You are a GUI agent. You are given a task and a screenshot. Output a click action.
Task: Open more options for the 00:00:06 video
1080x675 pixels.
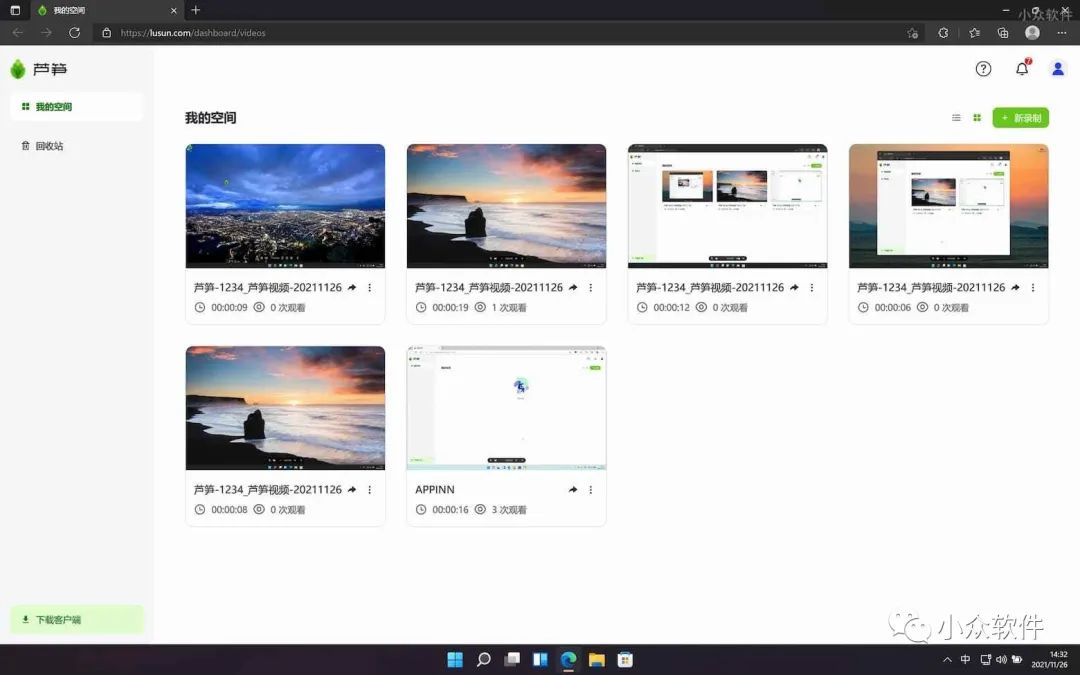tap(1032, 287)
